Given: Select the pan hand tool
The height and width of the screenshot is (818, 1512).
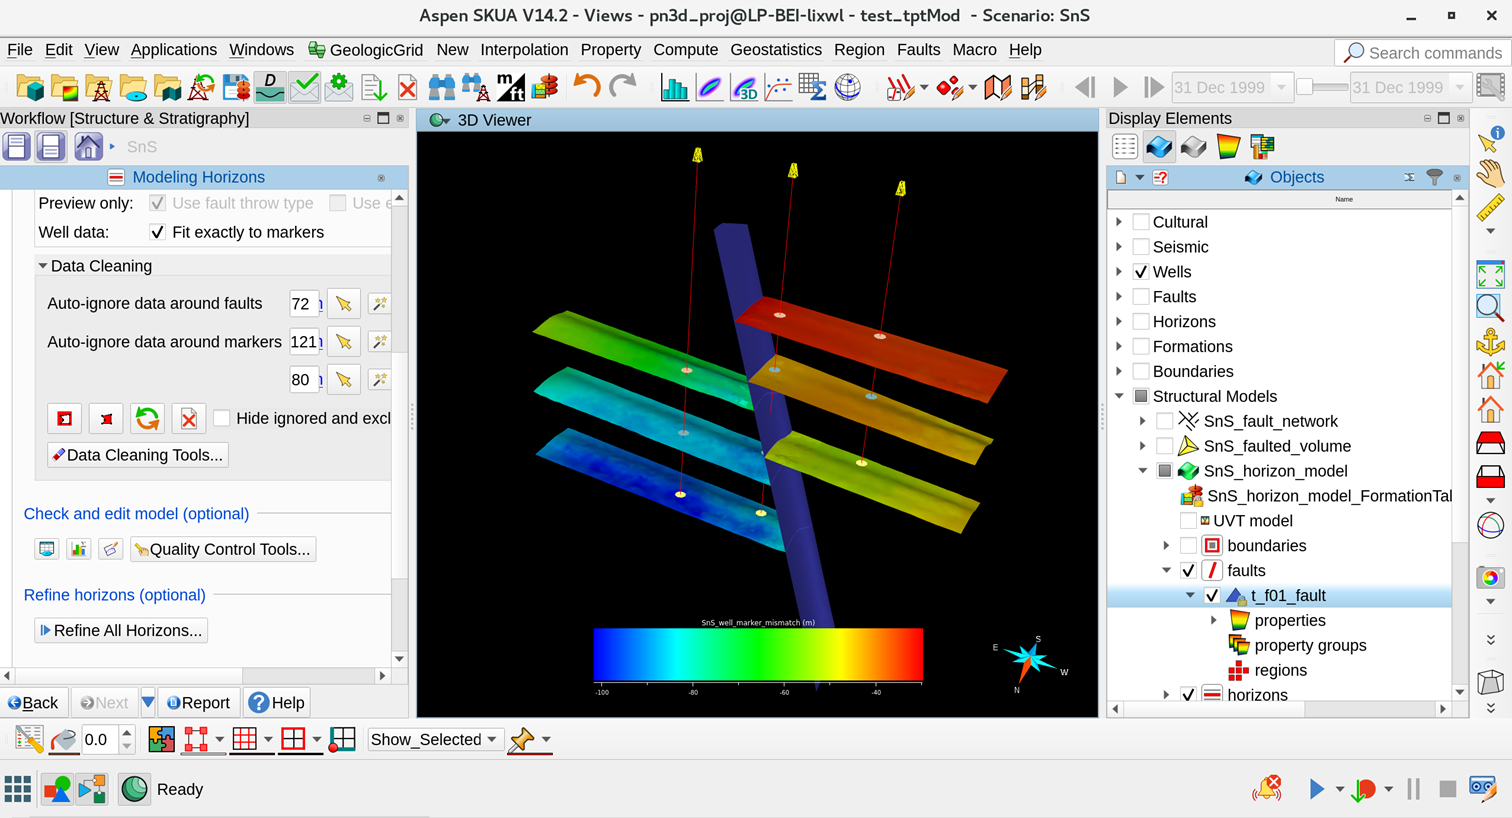Looking at the screenshot, I should [1489, 174].
